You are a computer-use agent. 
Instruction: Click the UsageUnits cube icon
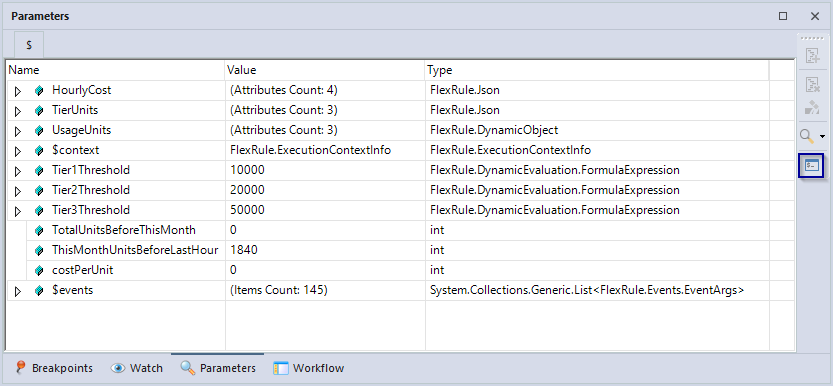39,131
